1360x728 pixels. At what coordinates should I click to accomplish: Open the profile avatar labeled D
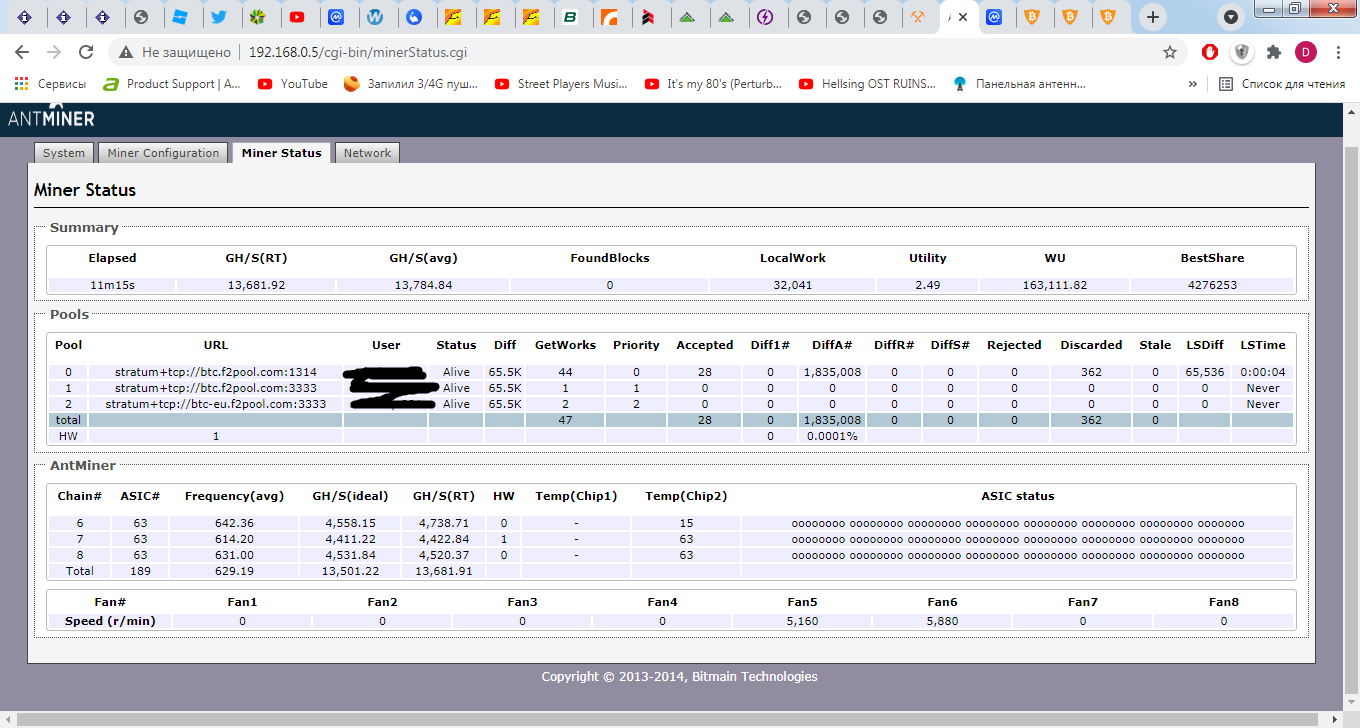[1305, 52]
